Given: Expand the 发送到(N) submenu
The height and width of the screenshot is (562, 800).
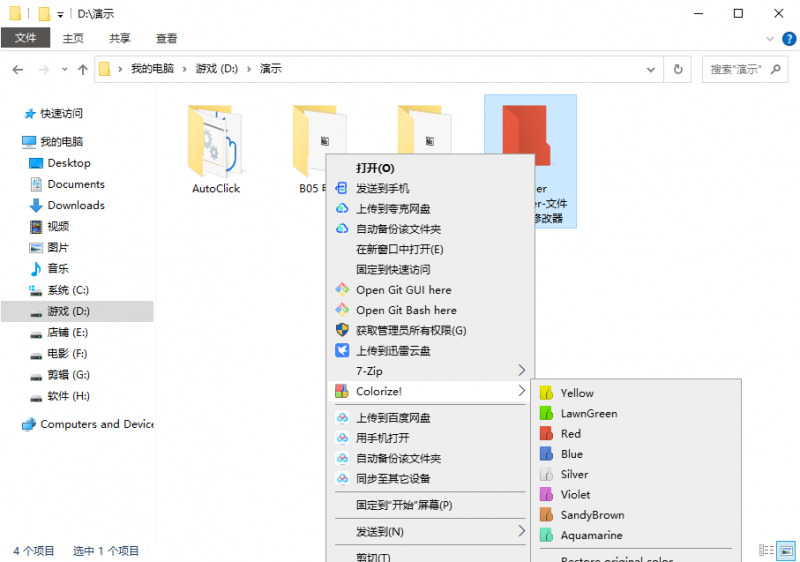Looking at the screenshot, I should click(x=430, y=531).
